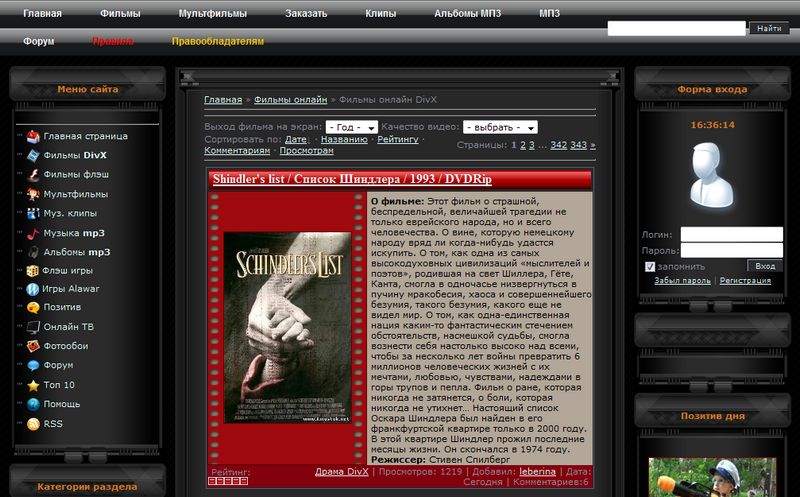Toggle the запомнить checkbox
The height and width of the screenshot is (497, 800).
649,266
